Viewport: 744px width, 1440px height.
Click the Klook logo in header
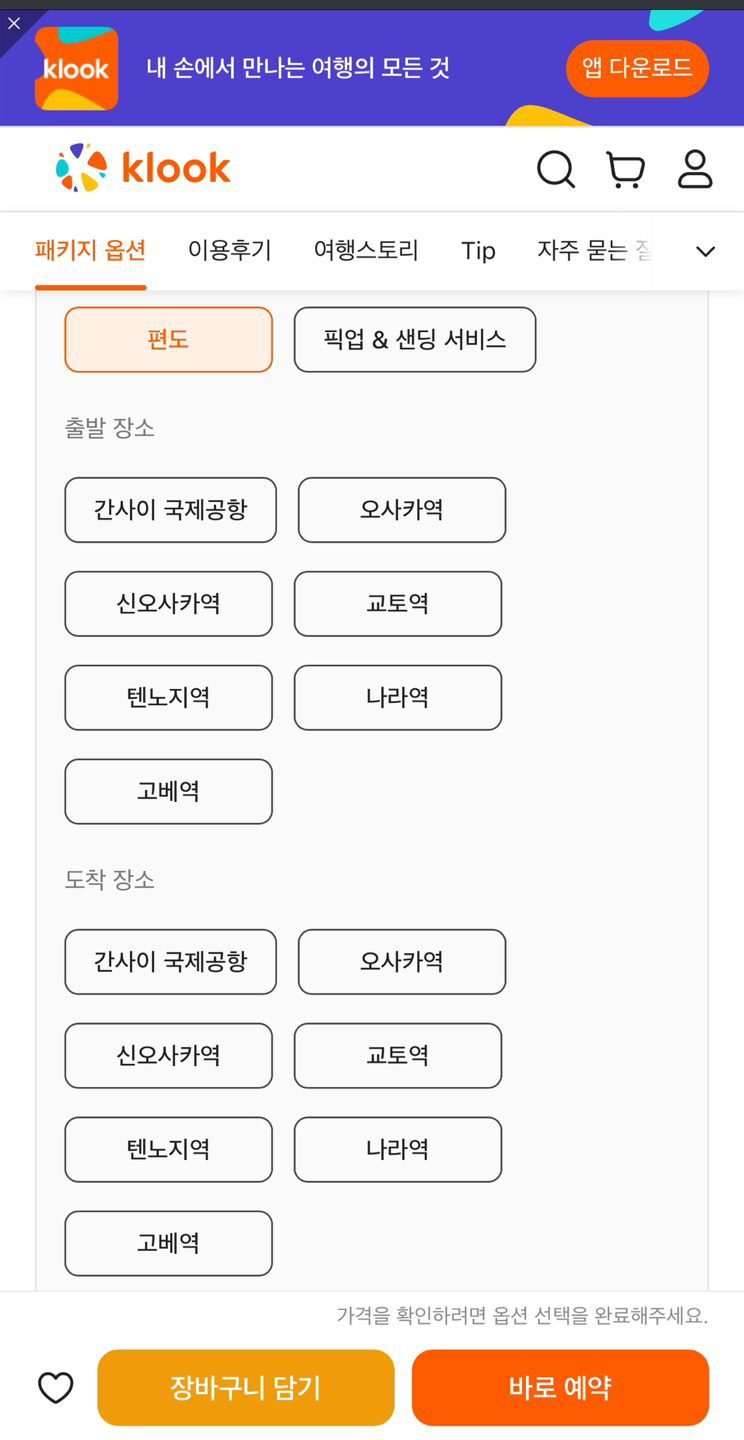click(143, 168)
